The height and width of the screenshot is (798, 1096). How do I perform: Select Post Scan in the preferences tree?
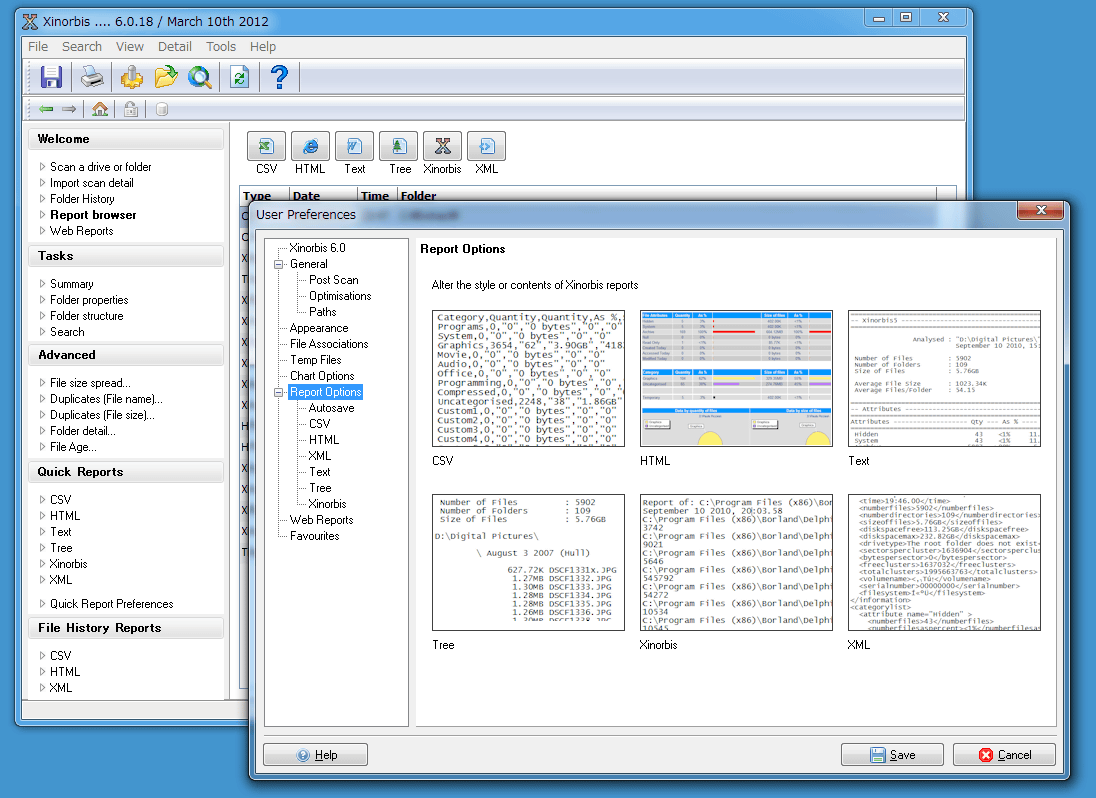tap(333, 280)
